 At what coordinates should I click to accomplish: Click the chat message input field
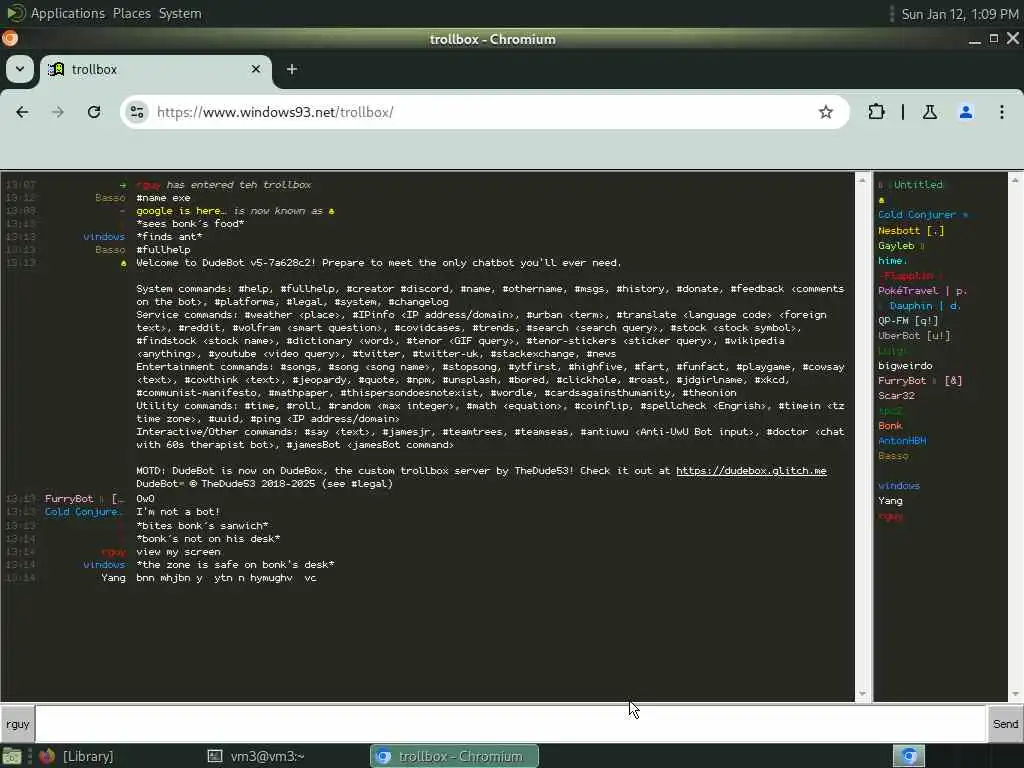[x=510, y=724]
